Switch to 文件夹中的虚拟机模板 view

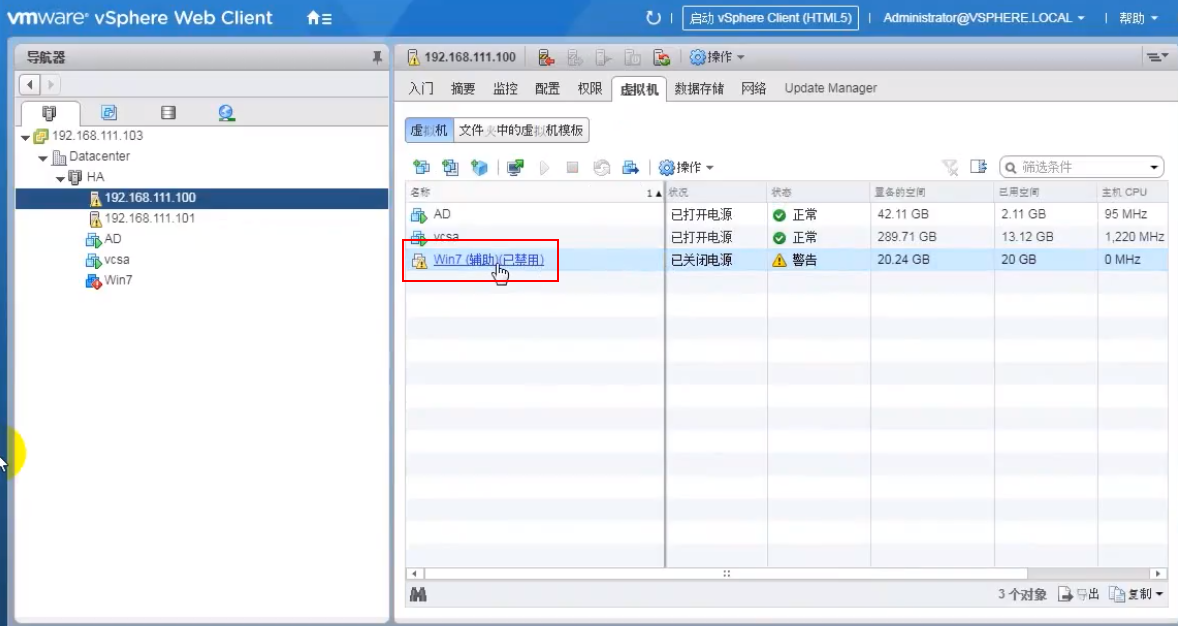(521, 130)
